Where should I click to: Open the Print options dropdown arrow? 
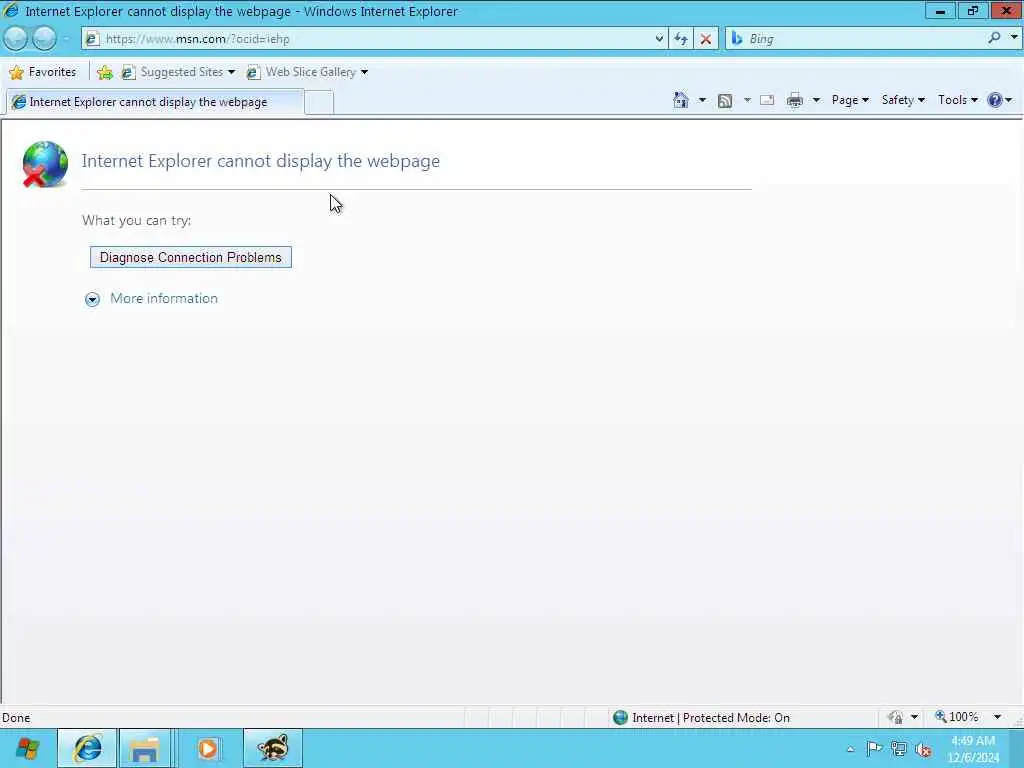(816, 100)
